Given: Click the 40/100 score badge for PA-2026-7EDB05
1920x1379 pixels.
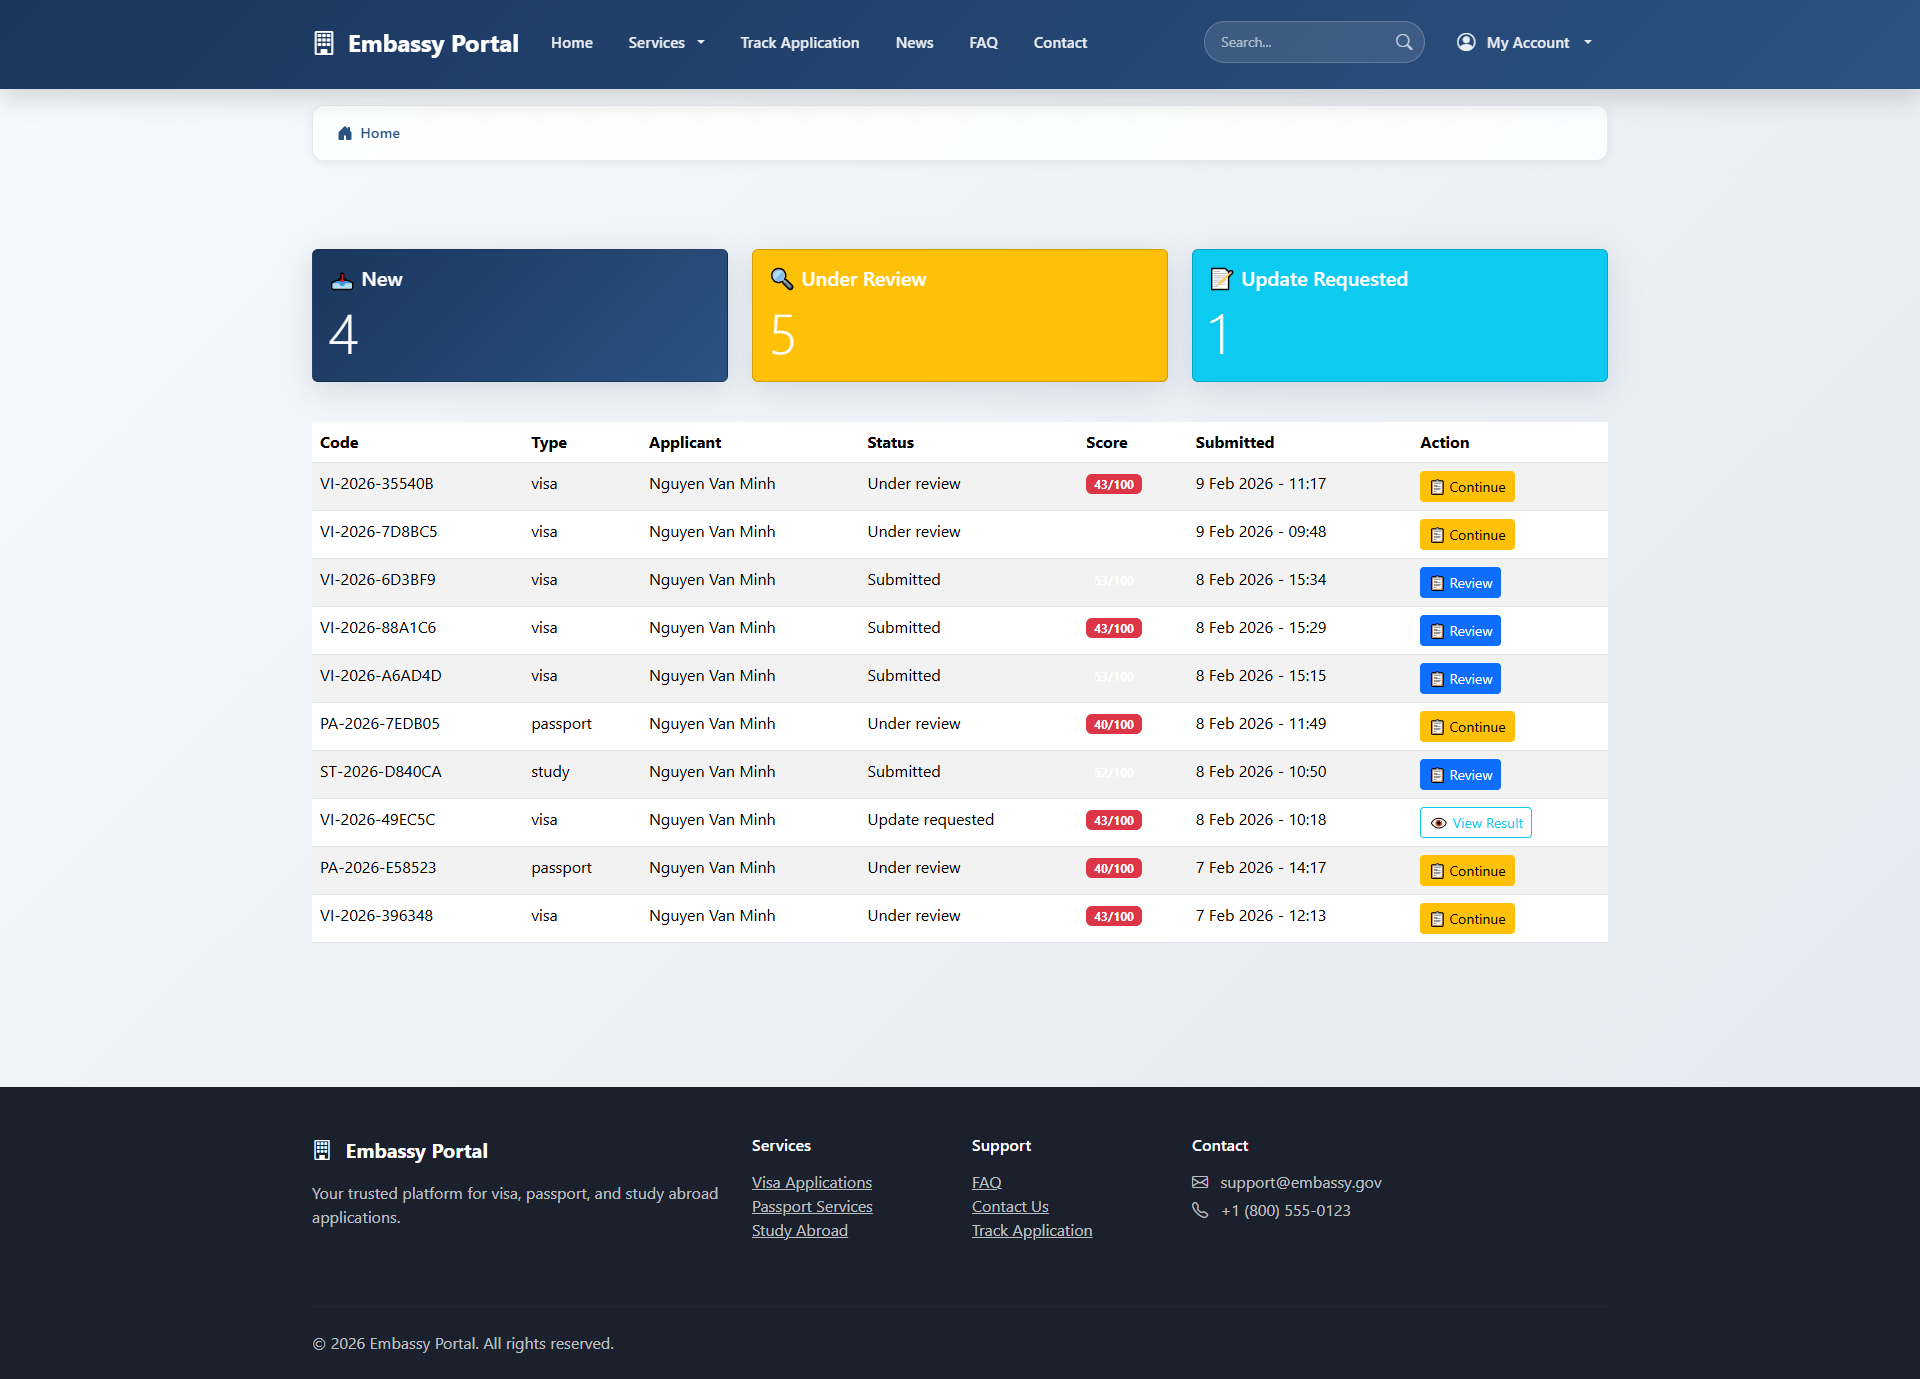Looking at the screenshot, I should [1113, 724].
